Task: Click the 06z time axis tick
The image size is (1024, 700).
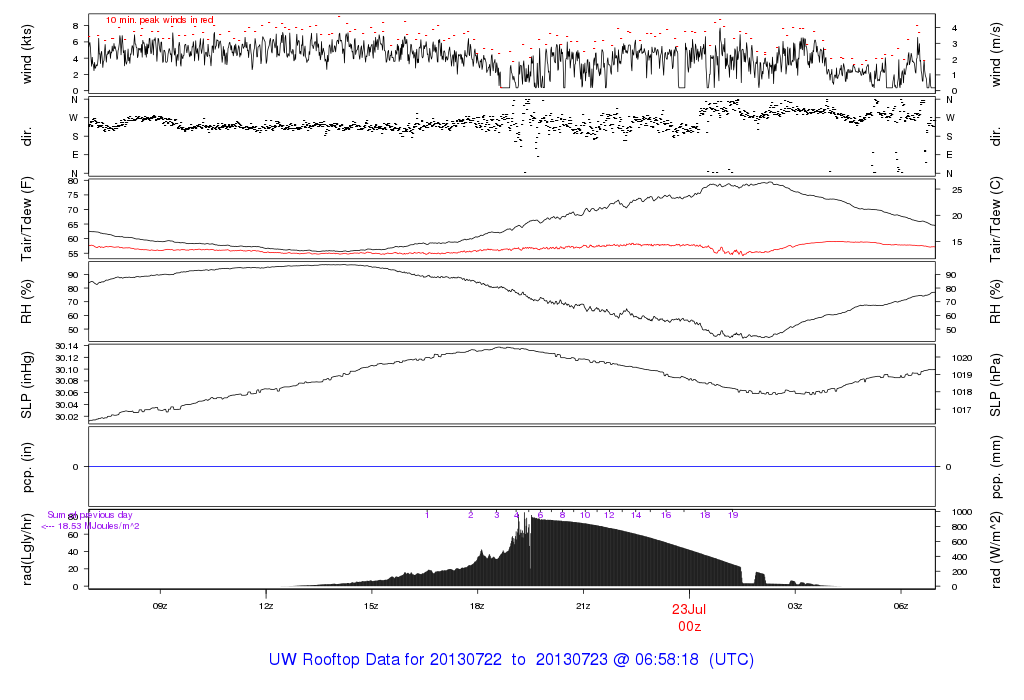Action: [x=901, y=606]
